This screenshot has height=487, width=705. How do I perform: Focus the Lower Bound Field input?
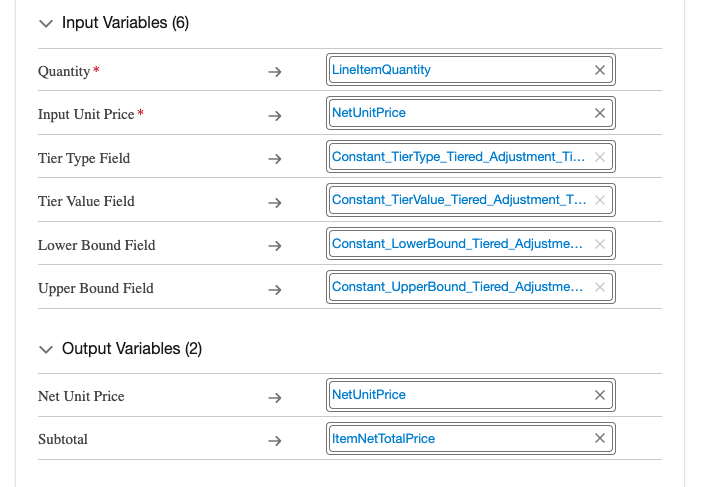(458, 244)
